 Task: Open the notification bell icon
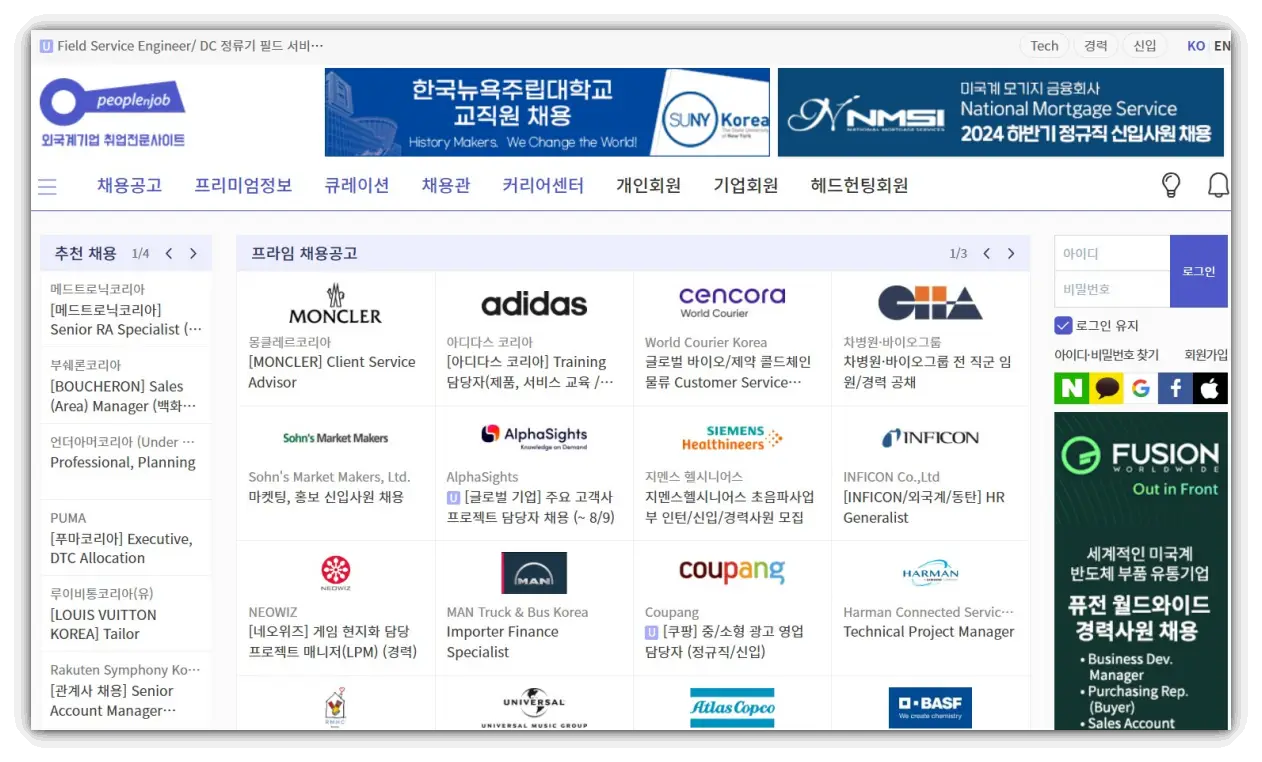(x=1218, y=185)
